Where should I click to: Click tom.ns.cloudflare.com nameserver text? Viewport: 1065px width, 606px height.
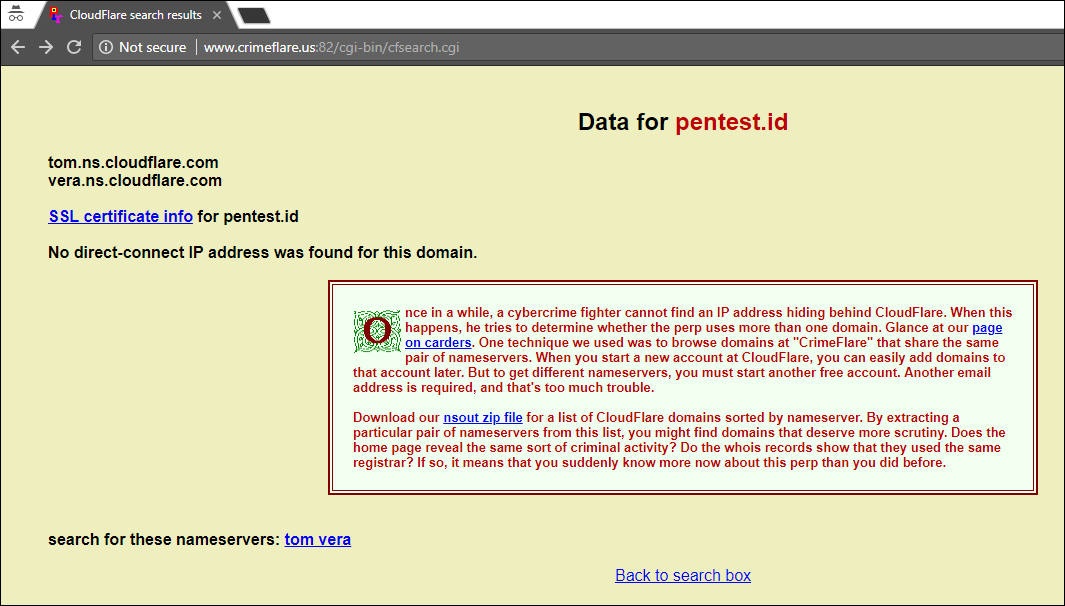click(133, 162)
